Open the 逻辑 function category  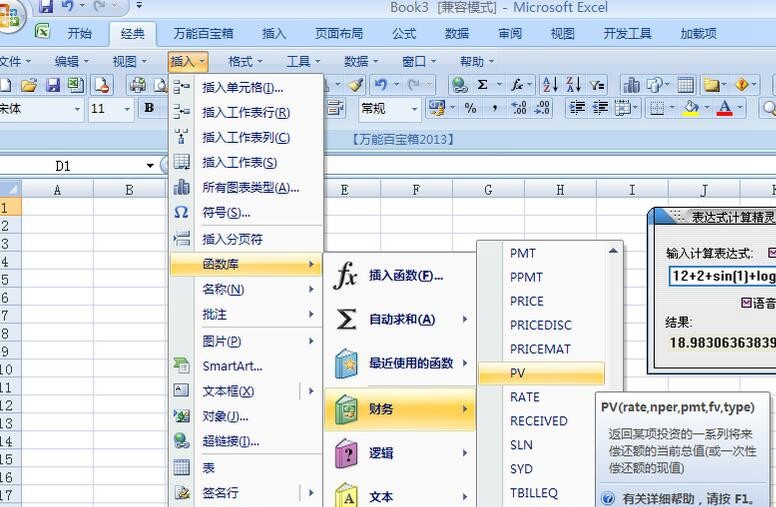400,453
